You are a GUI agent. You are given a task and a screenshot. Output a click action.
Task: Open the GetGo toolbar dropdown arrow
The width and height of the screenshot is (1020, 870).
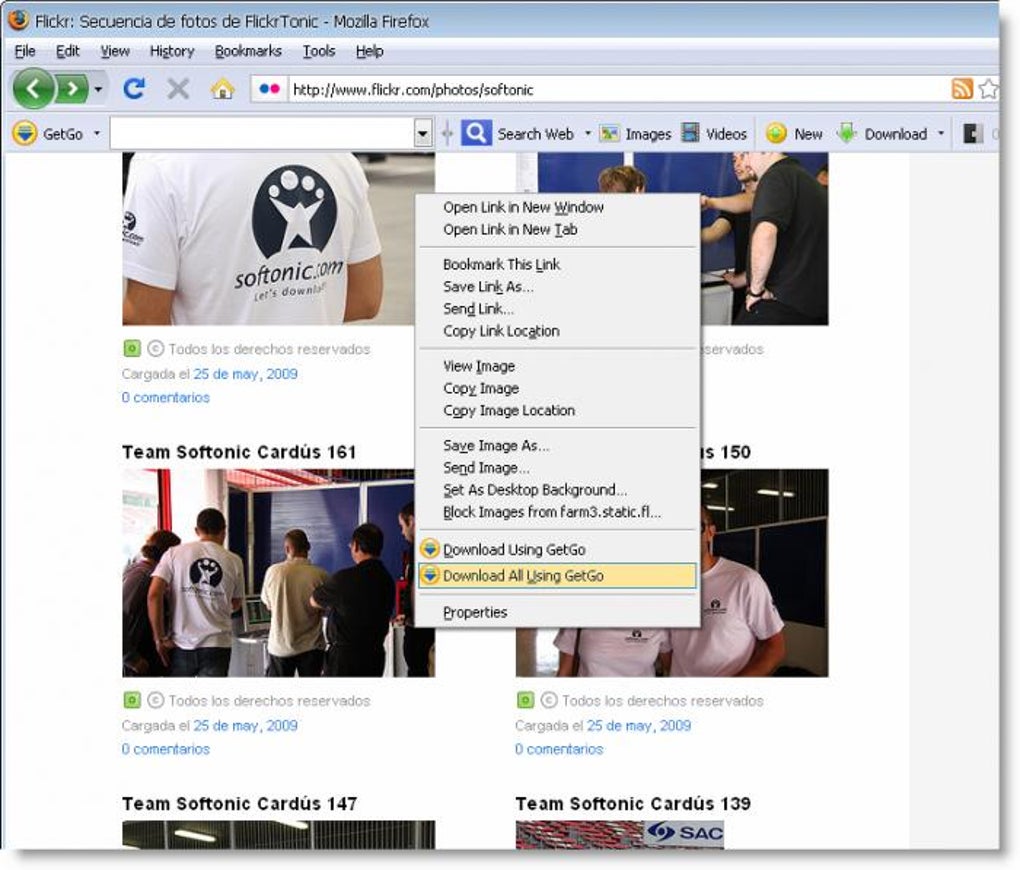pos(97,133)
